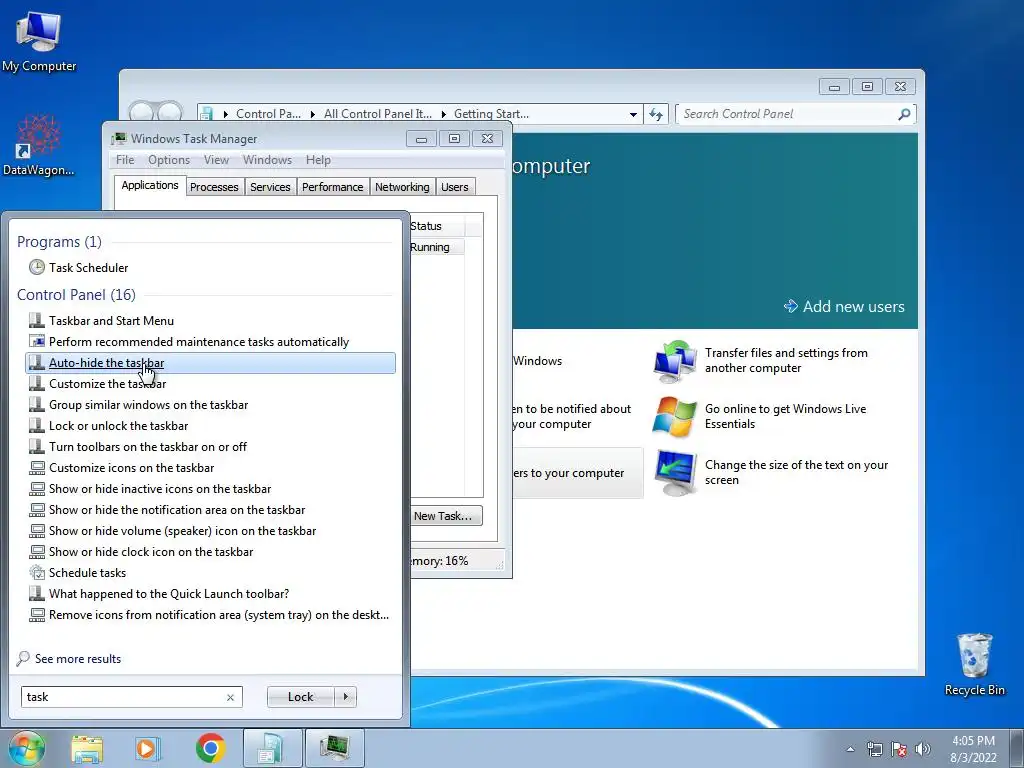Open Windows Explorer from the taskbar
The height and width of the screenshot is (768, 1024).
pyautogui.click(x=87, y=748)
